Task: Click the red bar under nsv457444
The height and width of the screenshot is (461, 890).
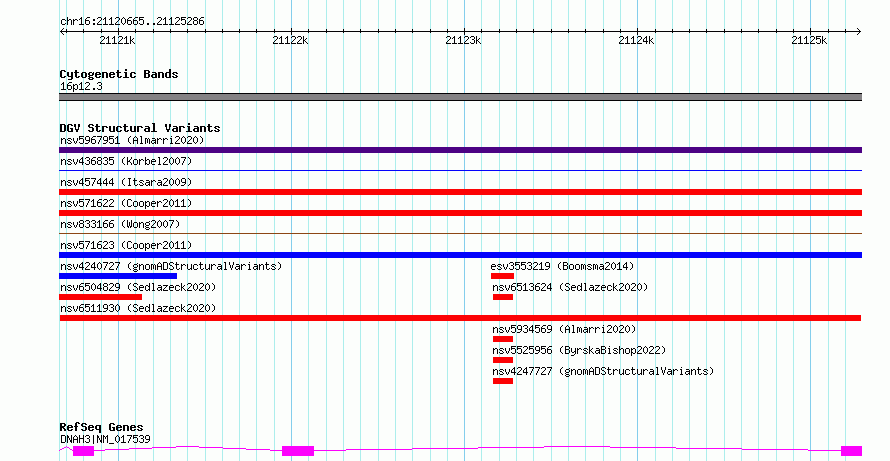Action: pos(460,192)
